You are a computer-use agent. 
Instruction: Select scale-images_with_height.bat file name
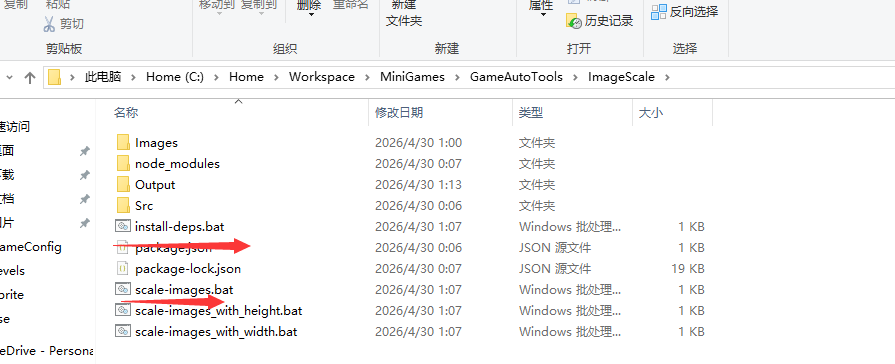(x=219, y=311)
